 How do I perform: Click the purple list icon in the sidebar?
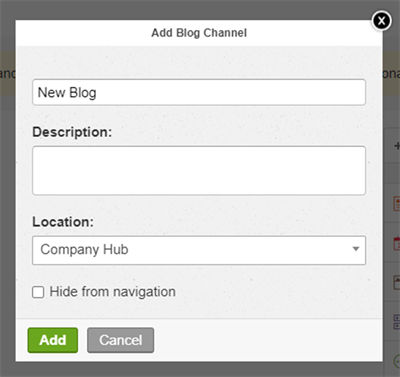point(397,321)
